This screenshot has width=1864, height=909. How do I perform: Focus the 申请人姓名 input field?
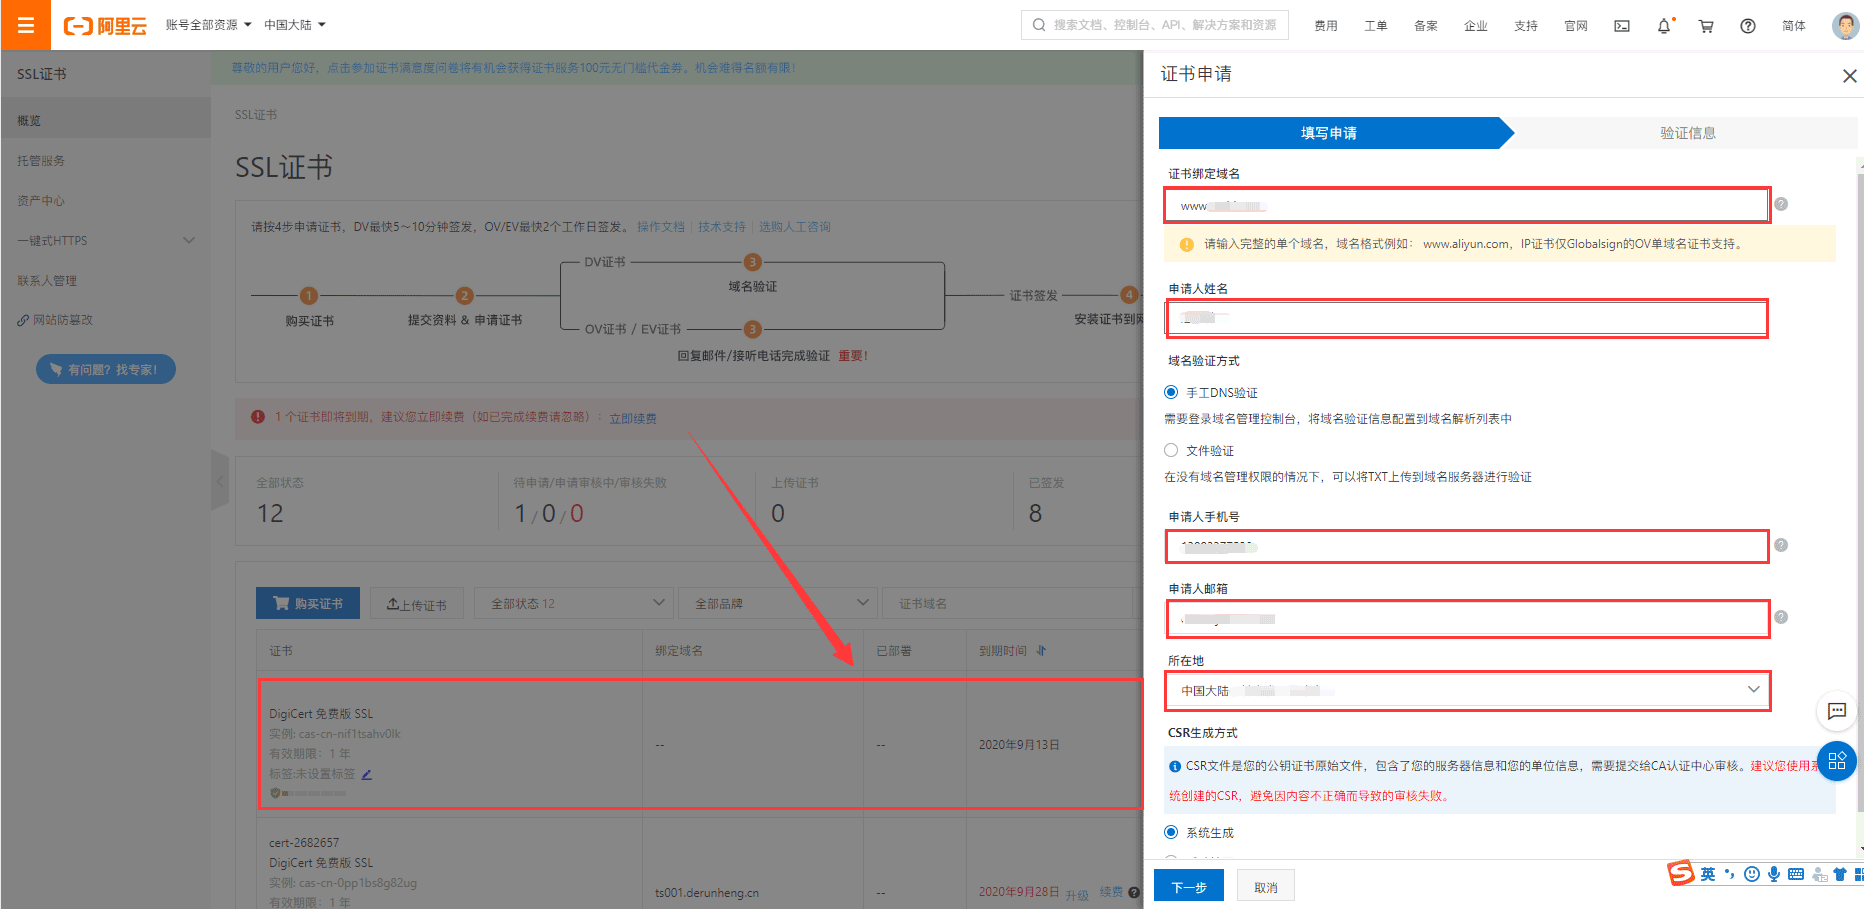(1467, 318)
